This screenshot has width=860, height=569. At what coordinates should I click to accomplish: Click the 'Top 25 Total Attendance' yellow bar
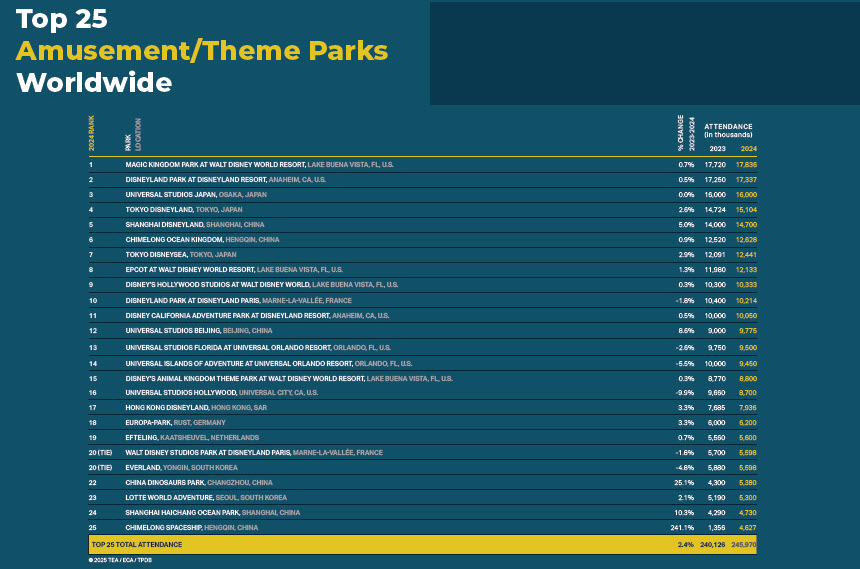[x=400, y=544]
